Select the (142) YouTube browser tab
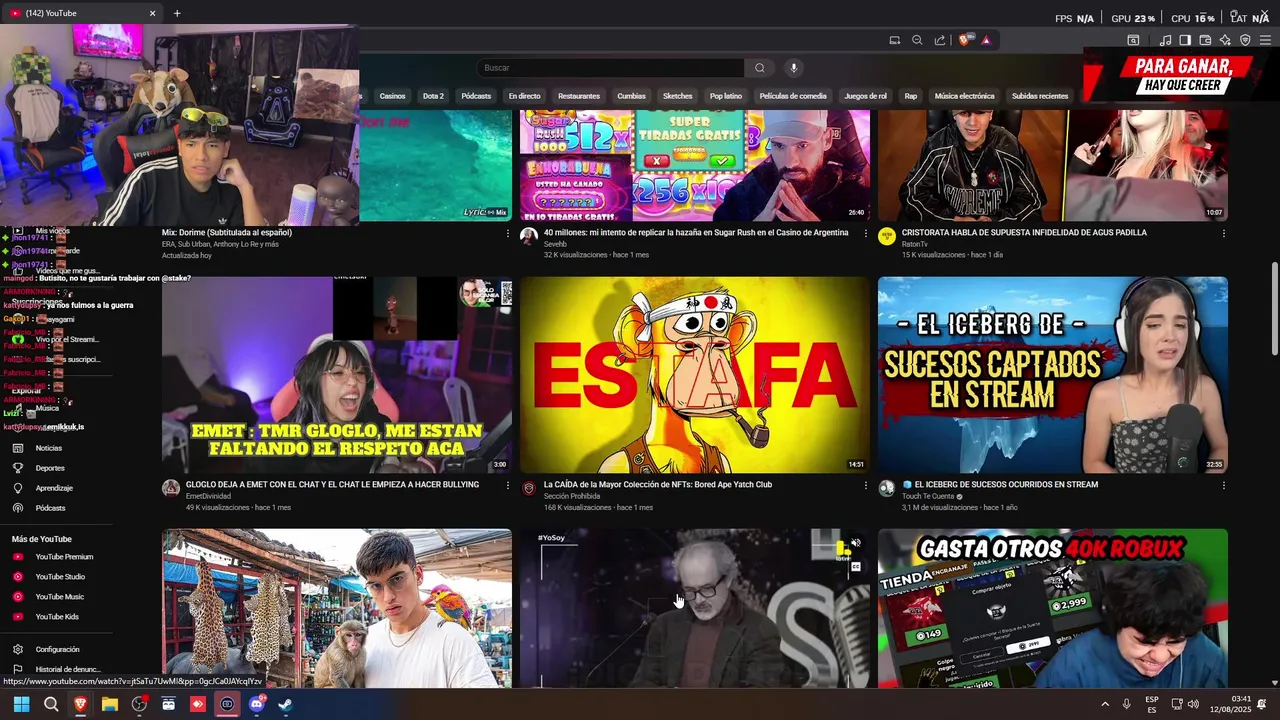Viewport: 1280px width, 720px height. [x=82, y=13]
